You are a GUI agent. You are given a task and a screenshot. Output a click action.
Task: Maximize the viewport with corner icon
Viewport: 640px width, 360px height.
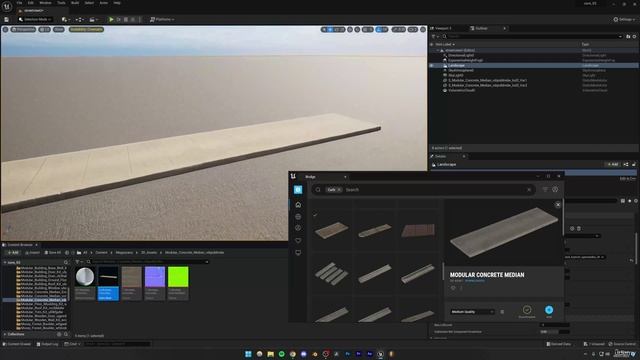[423, 29]
